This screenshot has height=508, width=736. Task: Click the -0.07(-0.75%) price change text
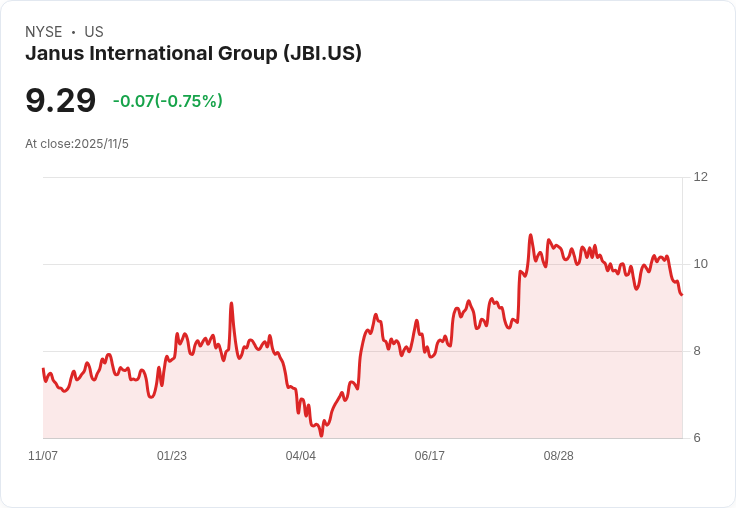point(168,101)
